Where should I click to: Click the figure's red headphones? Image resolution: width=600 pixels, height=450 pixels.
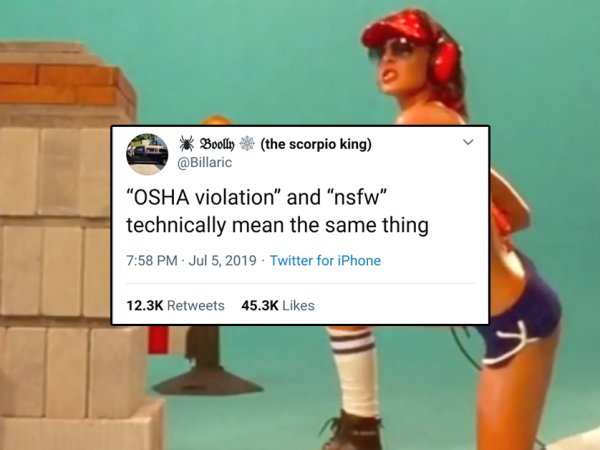point(444,59)
